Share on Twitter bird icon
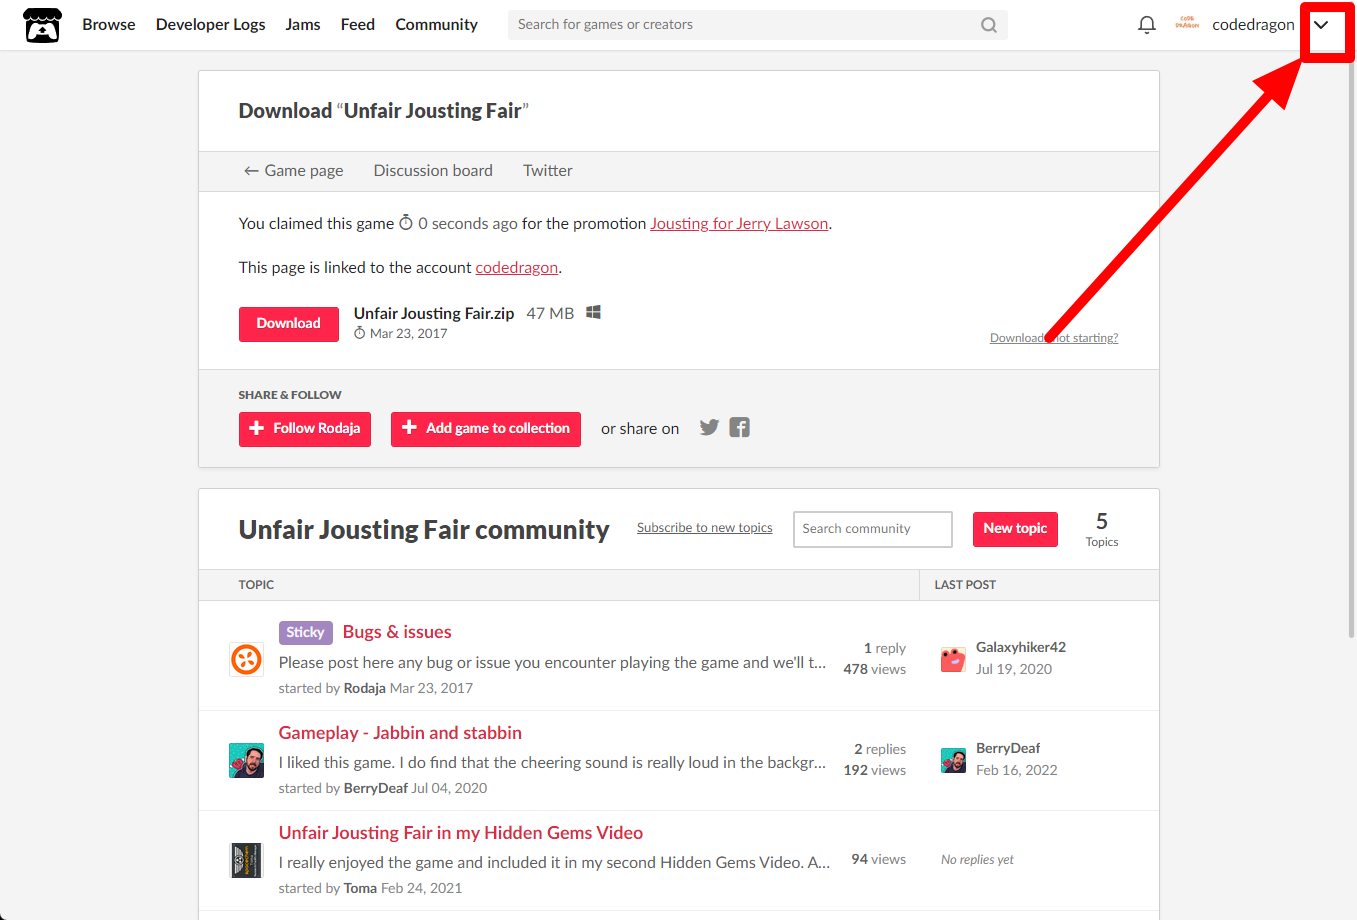 (709, 428)
